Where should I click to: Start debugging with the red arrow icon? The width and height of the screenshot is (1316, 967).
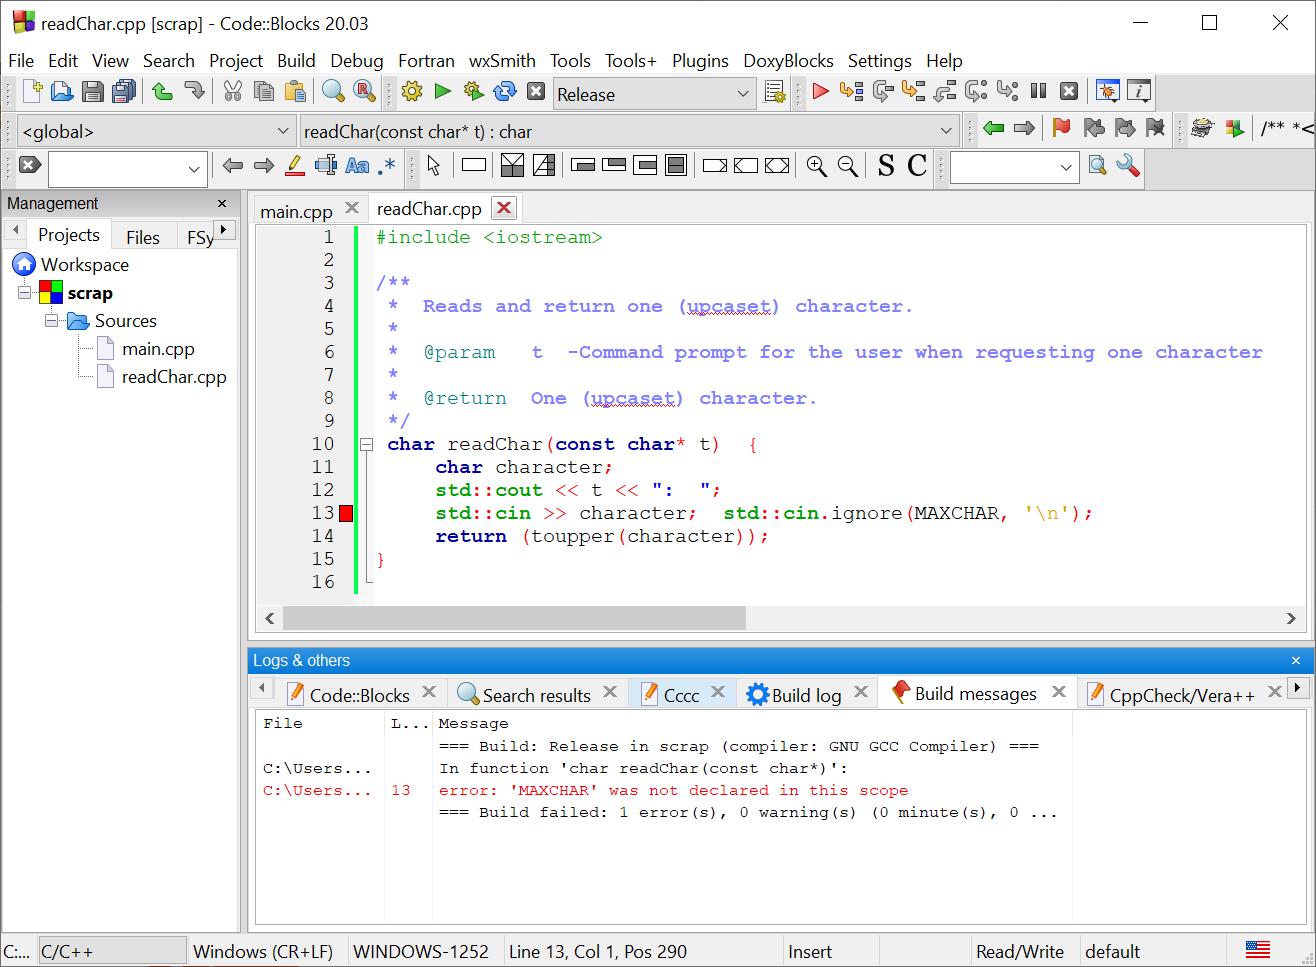820,92
